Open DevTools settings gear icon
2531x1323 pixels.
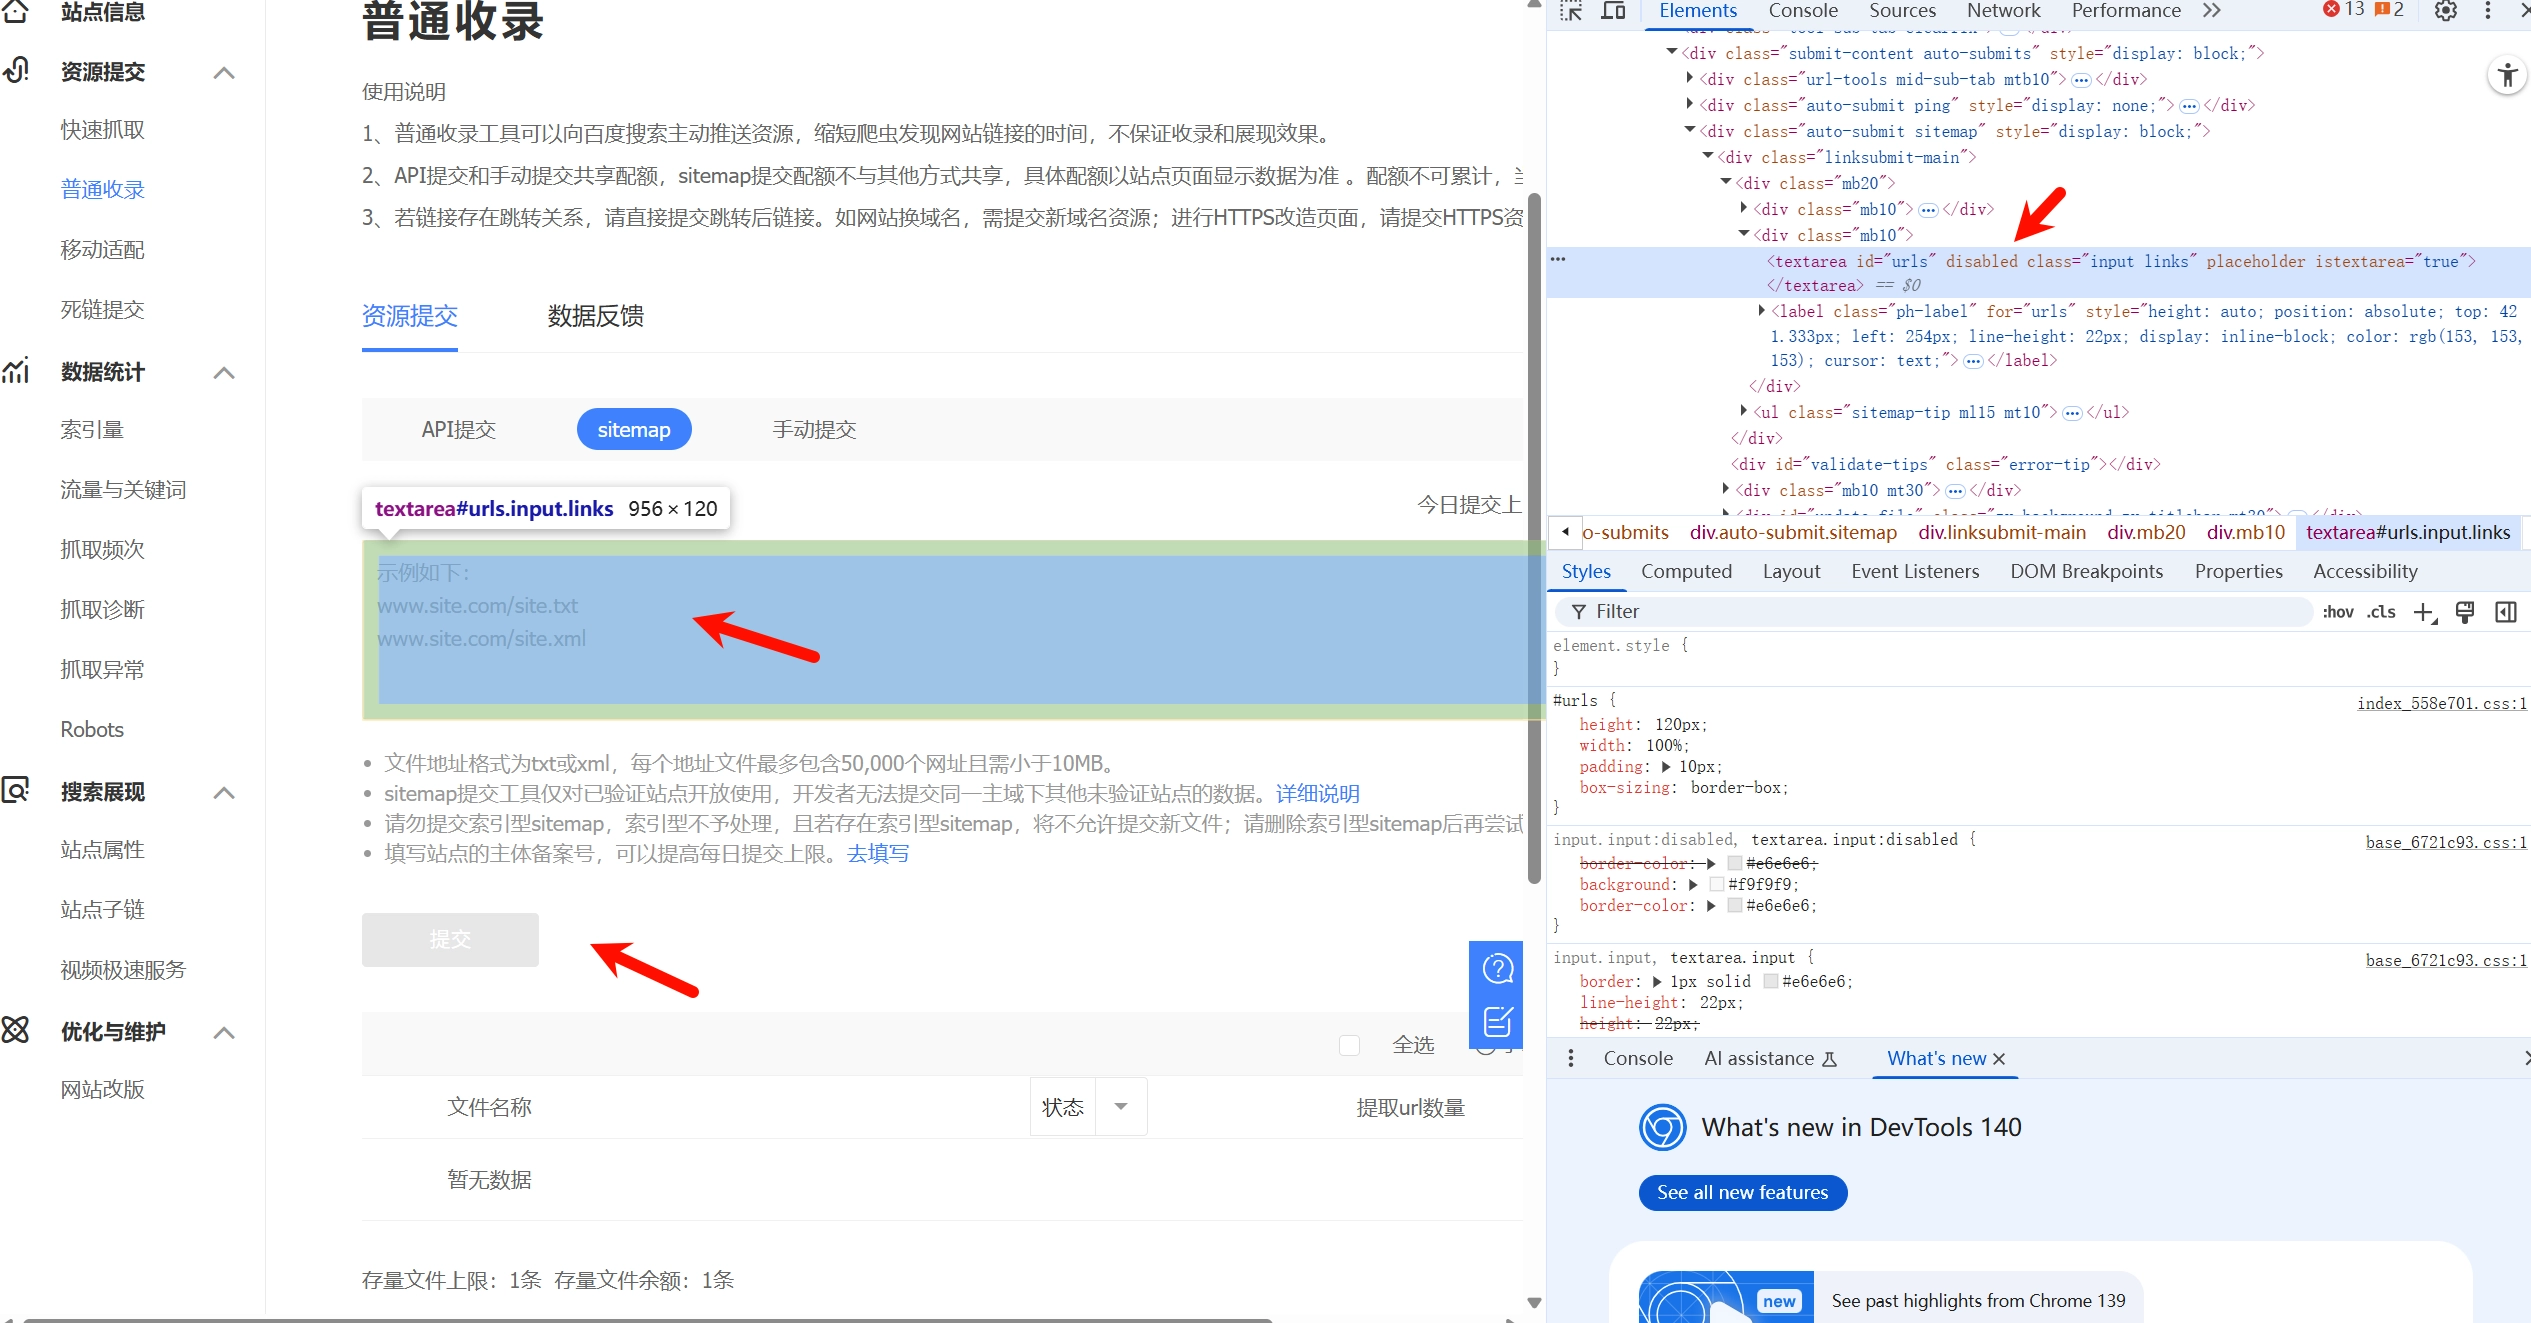(2445, 11)
